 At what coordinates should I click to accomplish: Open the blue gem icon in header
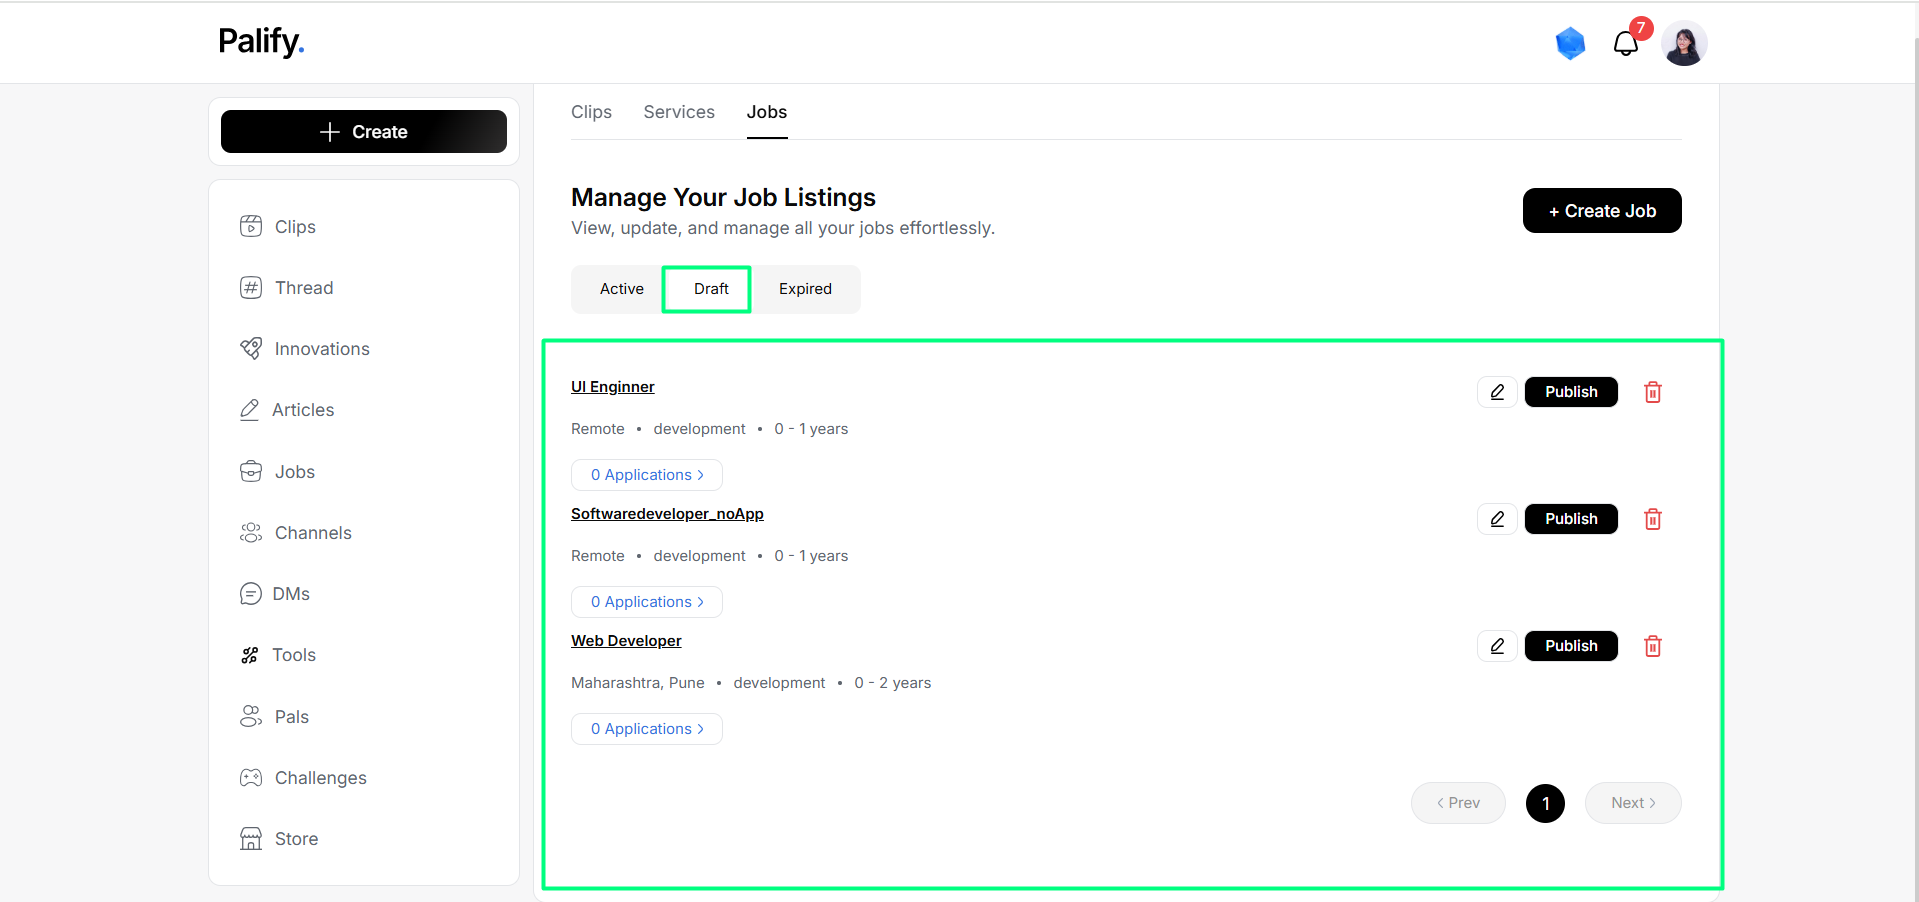click(x=1570, y=43)
